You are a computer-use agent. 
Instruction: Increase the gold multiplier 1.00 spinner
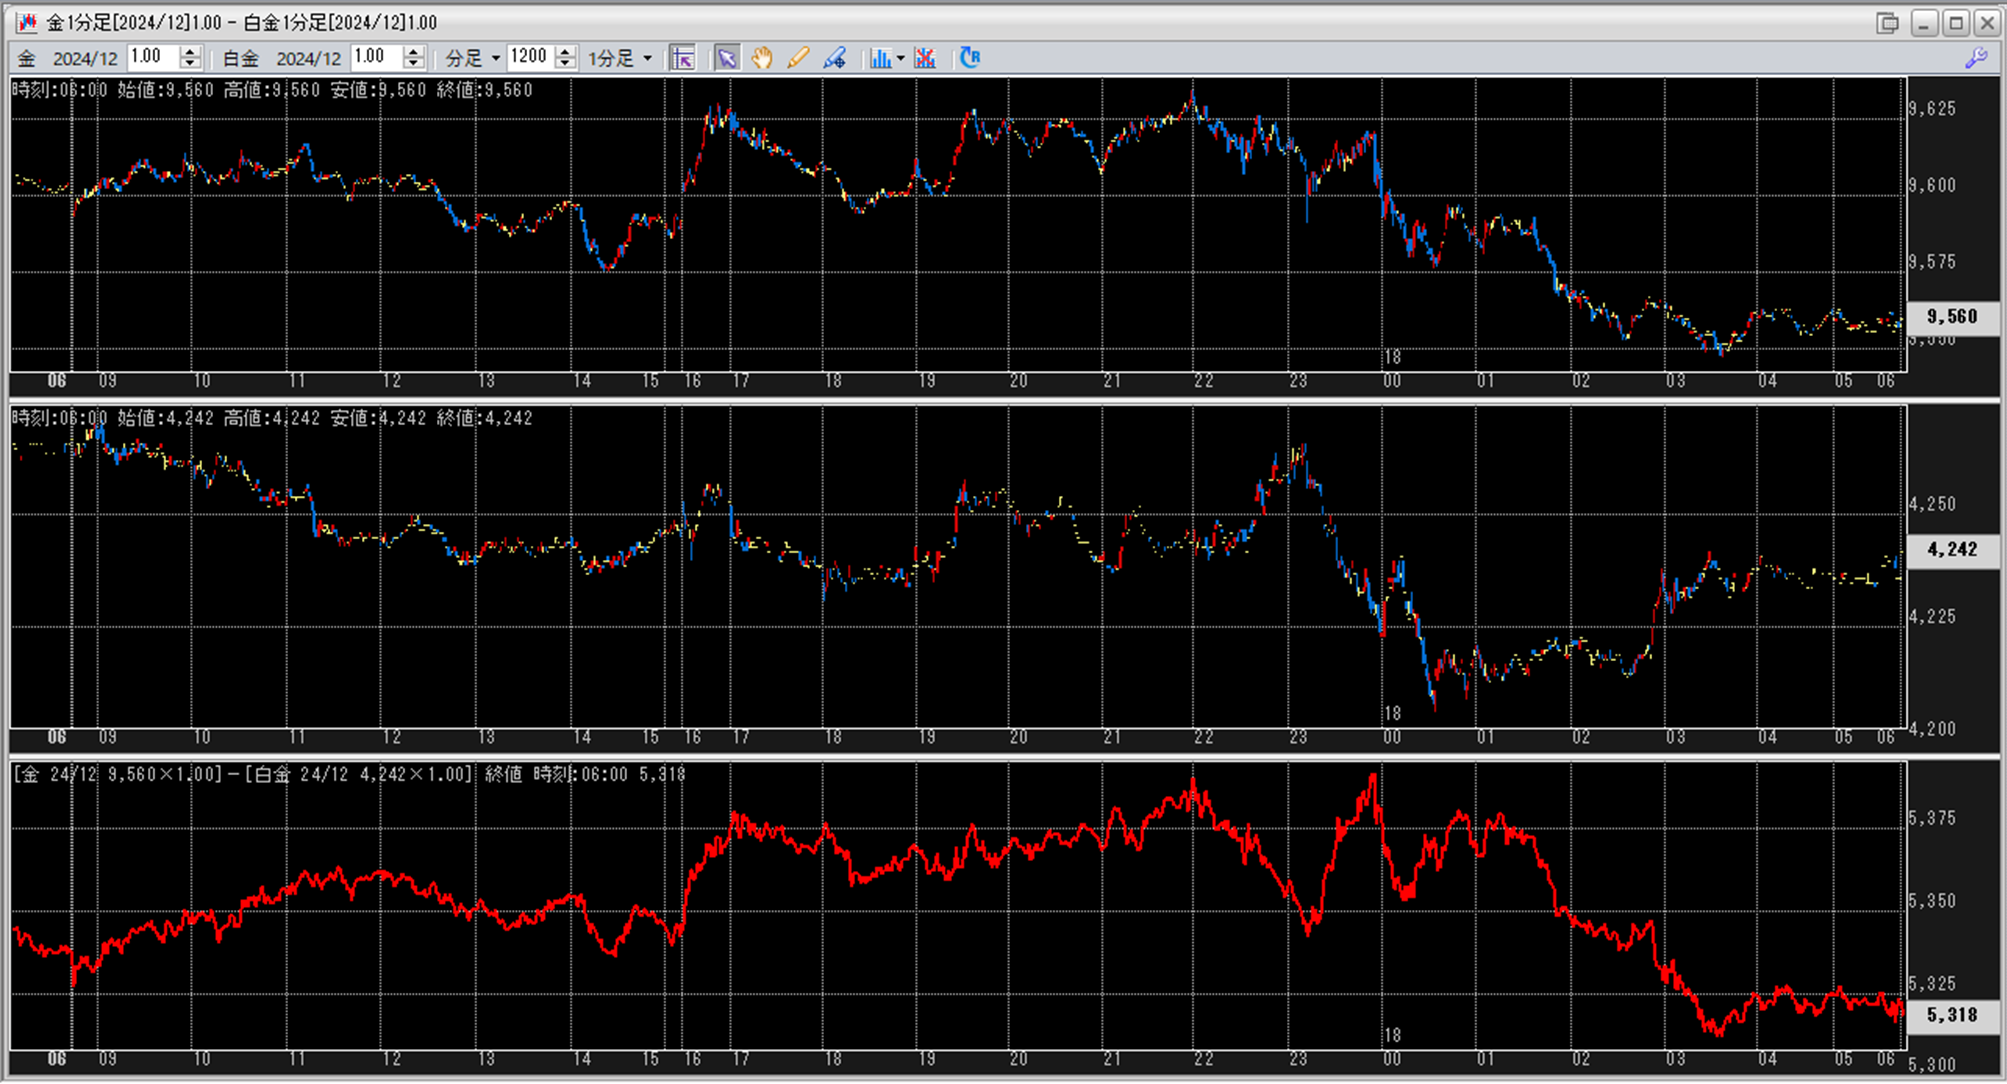tap(190, 51)
